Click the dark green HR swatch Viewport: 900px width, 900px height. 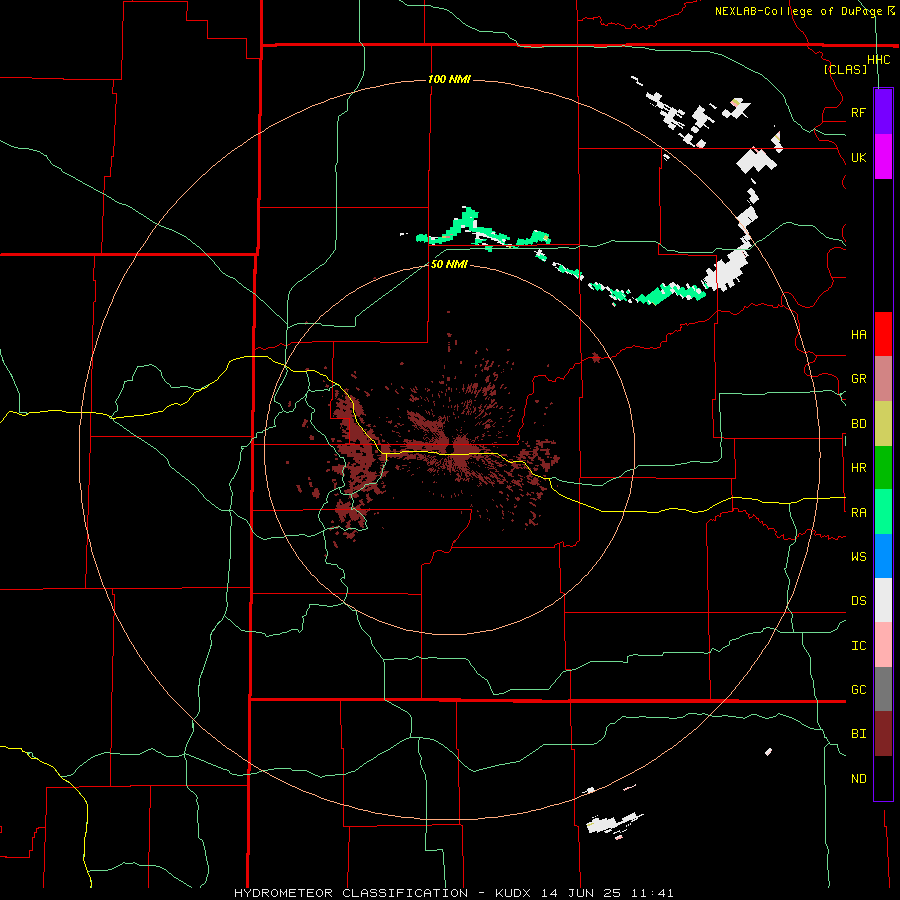click(x=883, y=468)
